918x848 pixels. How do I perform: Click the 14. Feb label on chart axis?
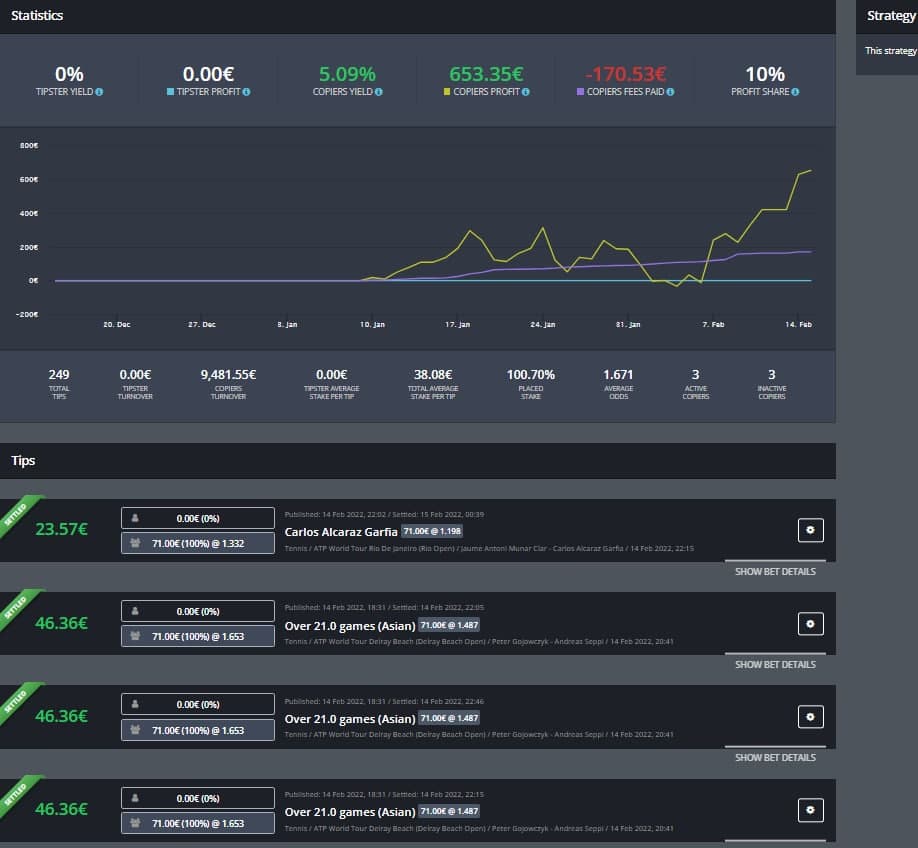click(799, 324)
